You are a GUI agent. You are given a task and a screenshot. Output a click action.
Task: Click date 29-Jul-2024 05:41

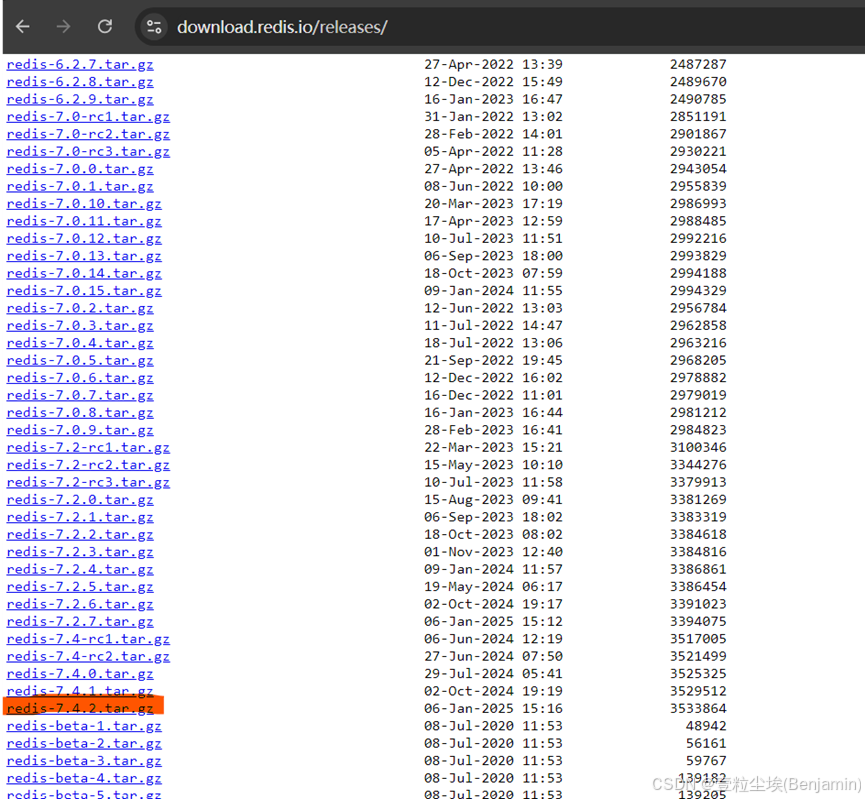point(493,674)
